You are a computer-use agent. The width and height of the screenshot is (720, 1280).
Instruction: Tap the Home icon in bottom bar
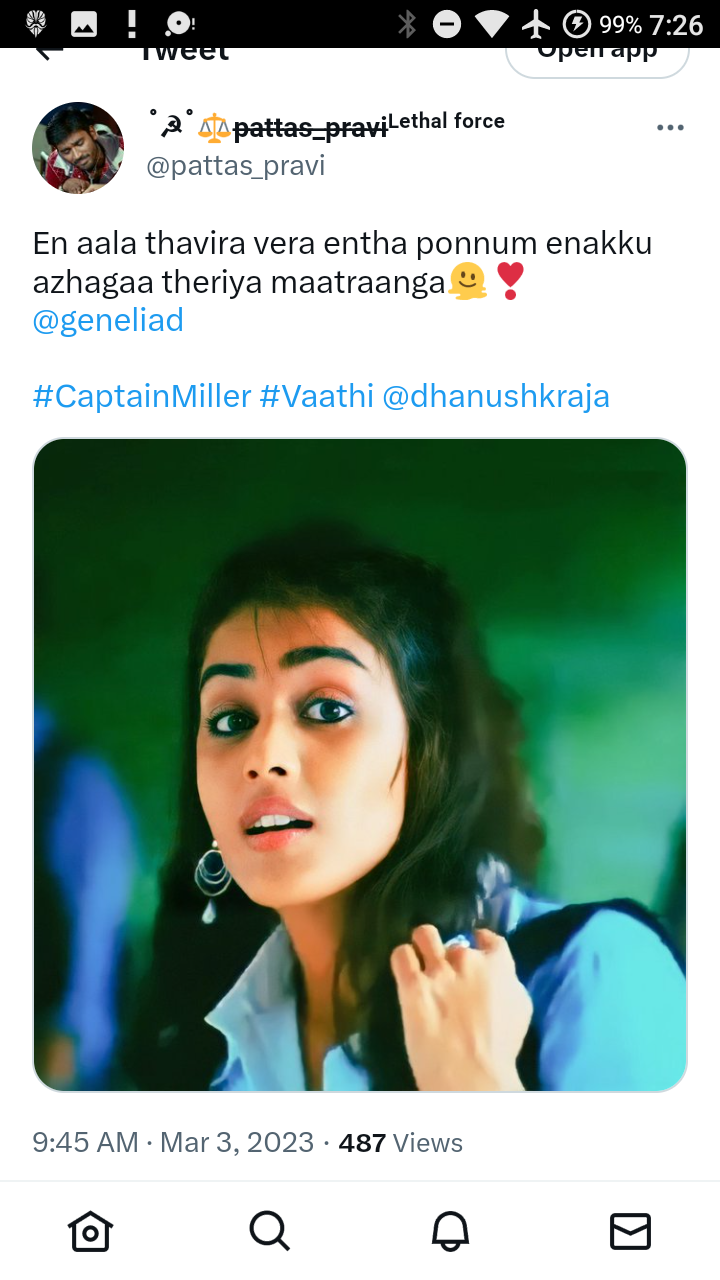(x=90, y=1230)
